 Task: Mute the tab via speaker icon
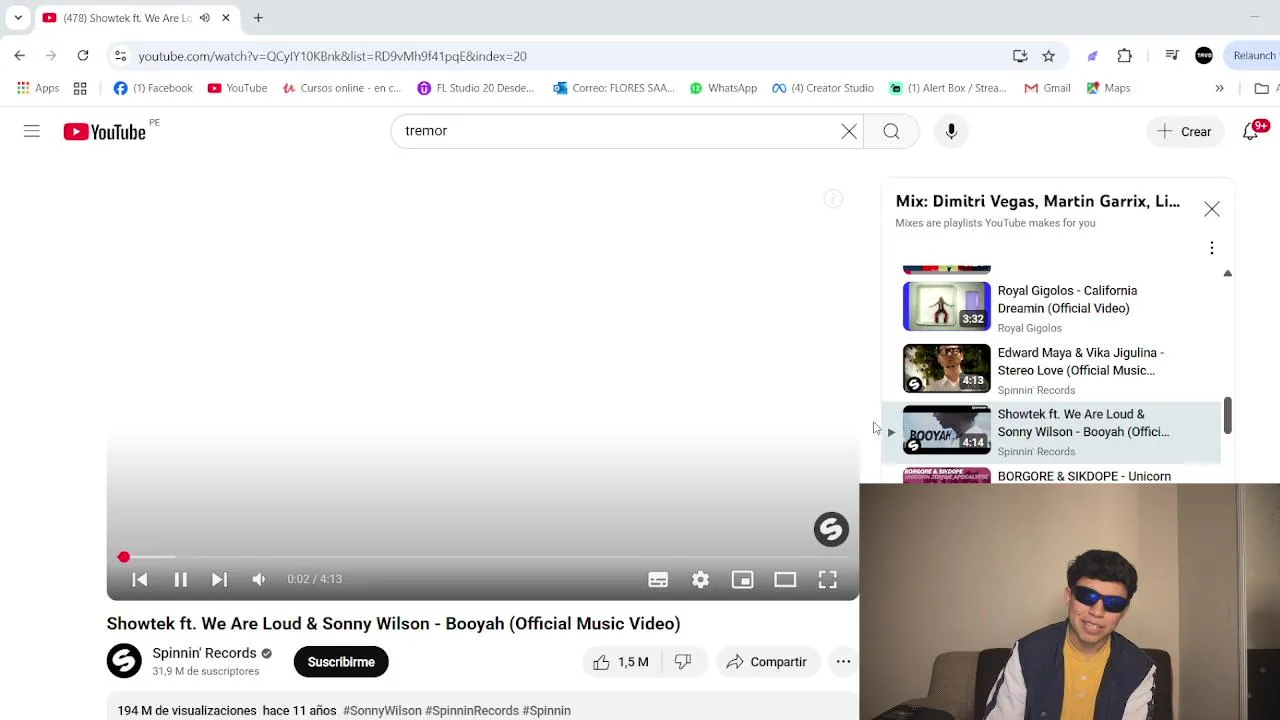[x=205, y=18]
